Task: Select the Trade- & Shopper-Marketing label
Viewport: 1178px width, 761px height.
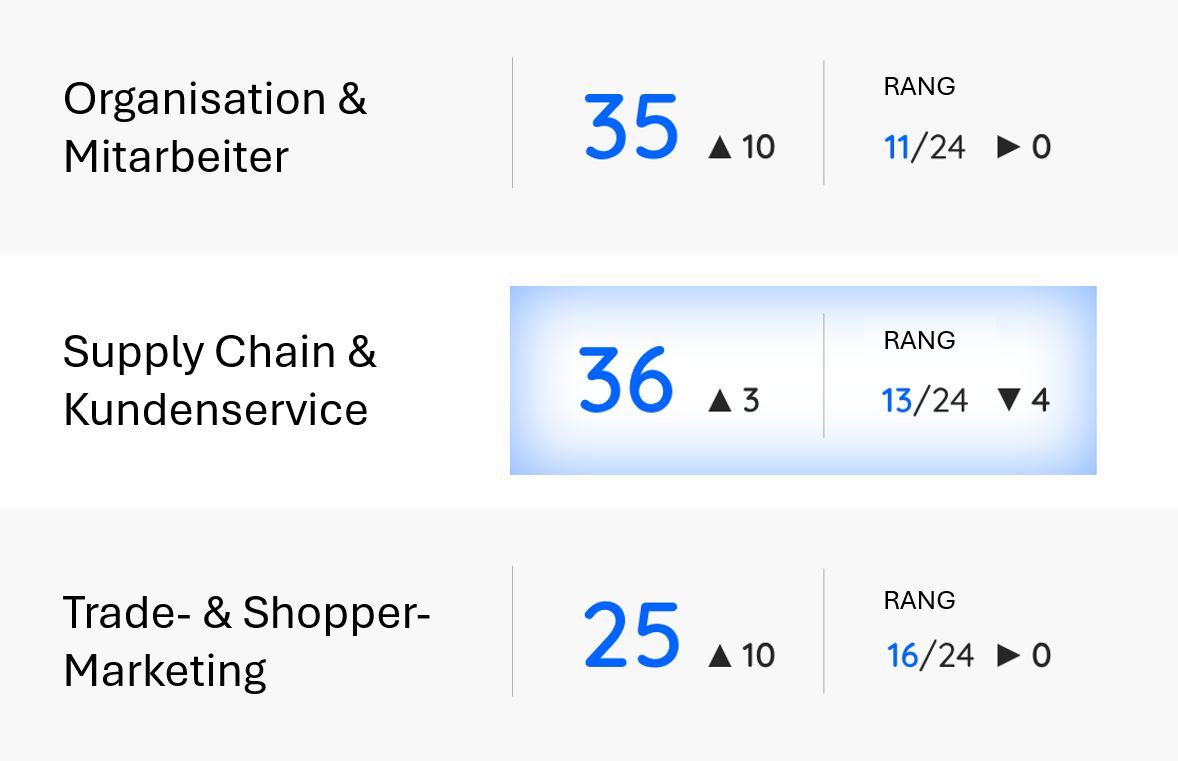Action: (x=246, y=640)
